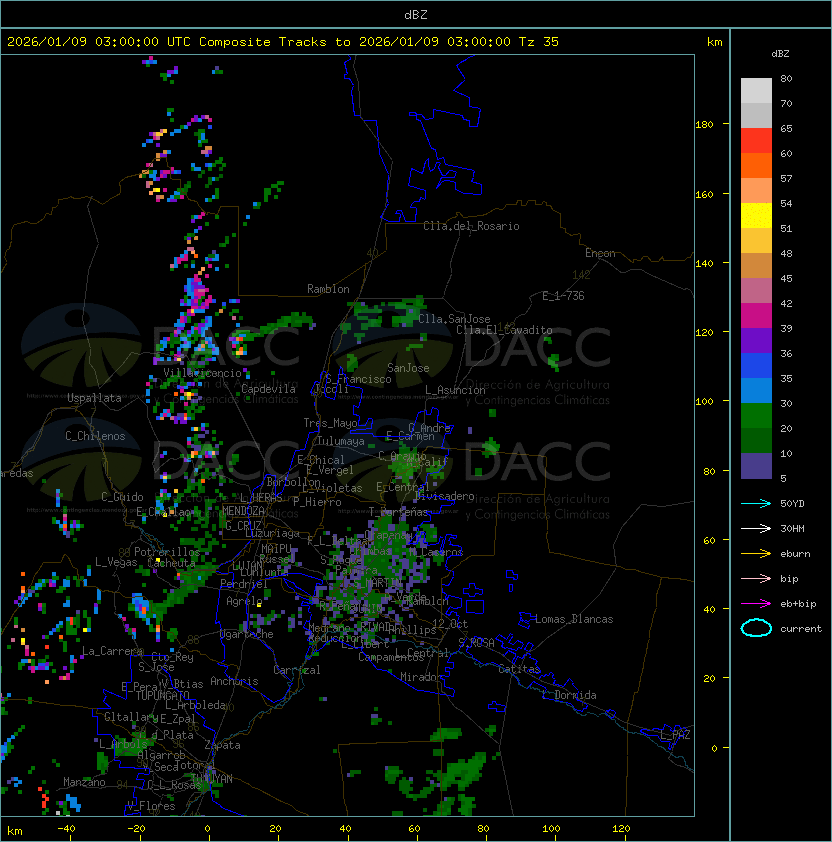Click the Cacheuta map label
The width and height of the screenshot is (832, 842).
pos(171,563)
